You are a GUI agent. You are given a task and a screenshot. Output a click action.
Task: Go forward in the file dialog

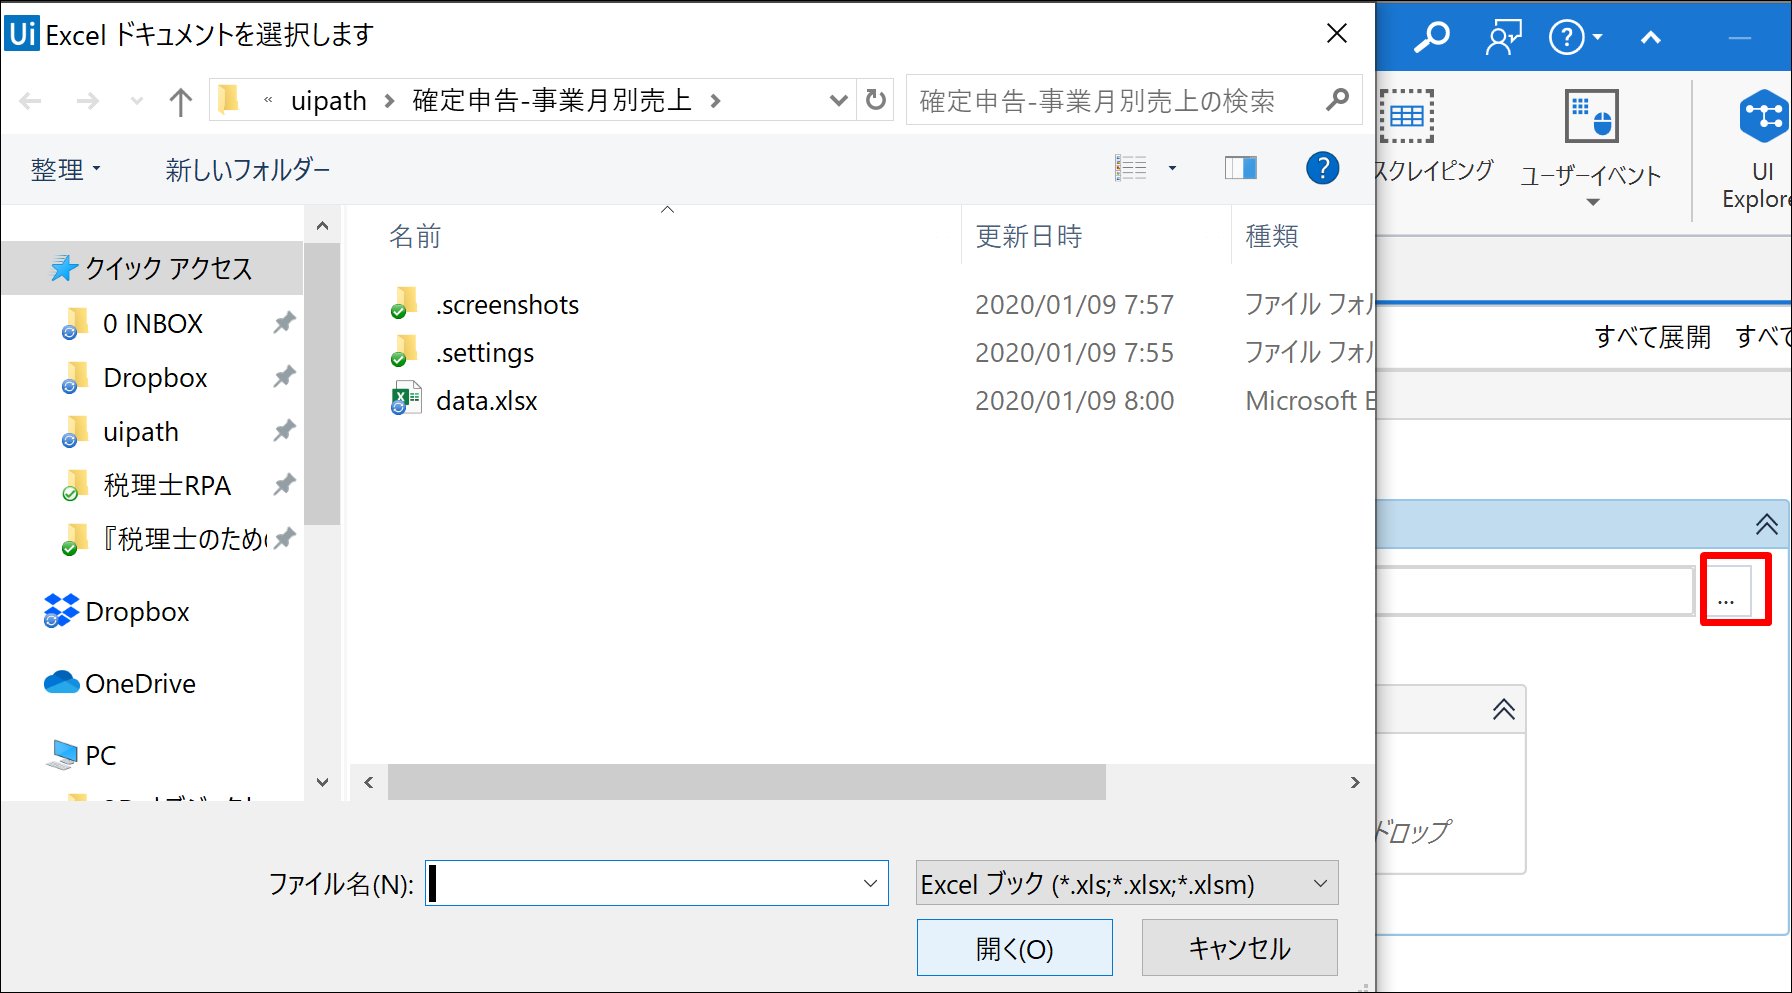(88, 101)
